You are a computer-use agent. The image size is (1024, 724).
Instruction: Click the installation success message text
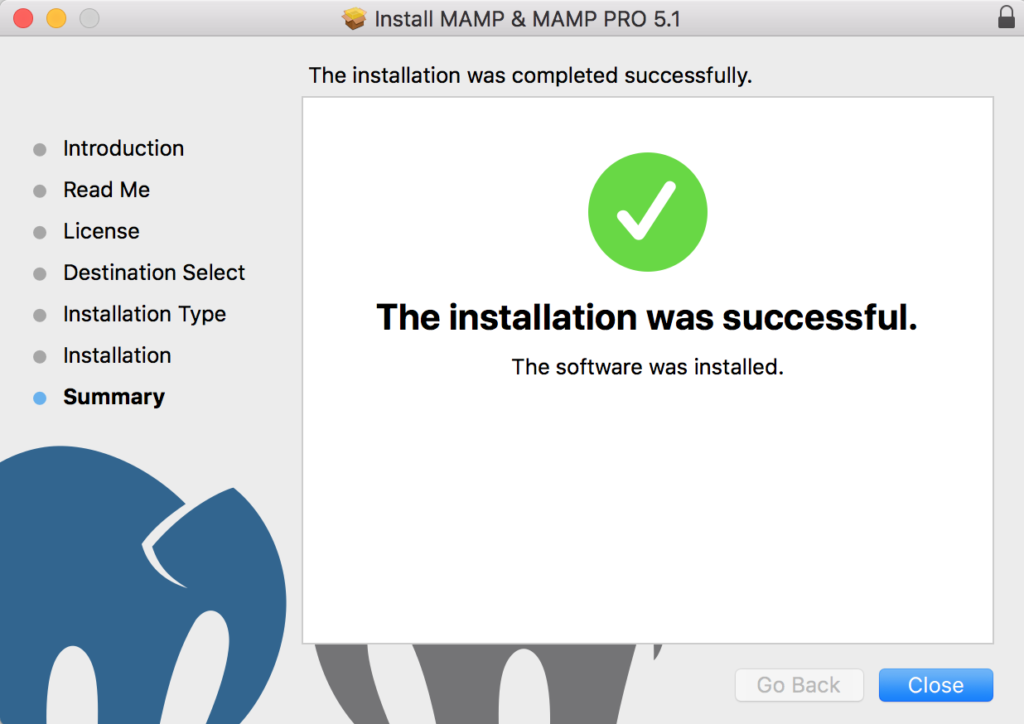coord(647,317)
